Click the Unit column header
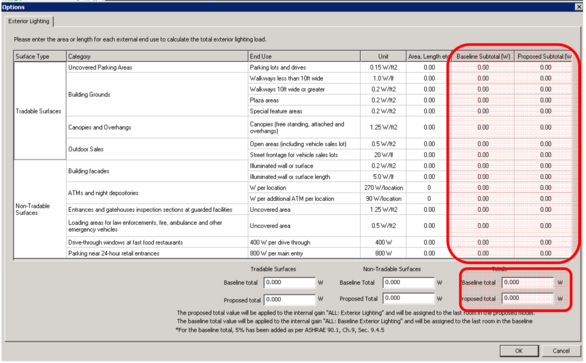Image resolution: width=586 pixels, height=363 pixels. click(383, 56)
